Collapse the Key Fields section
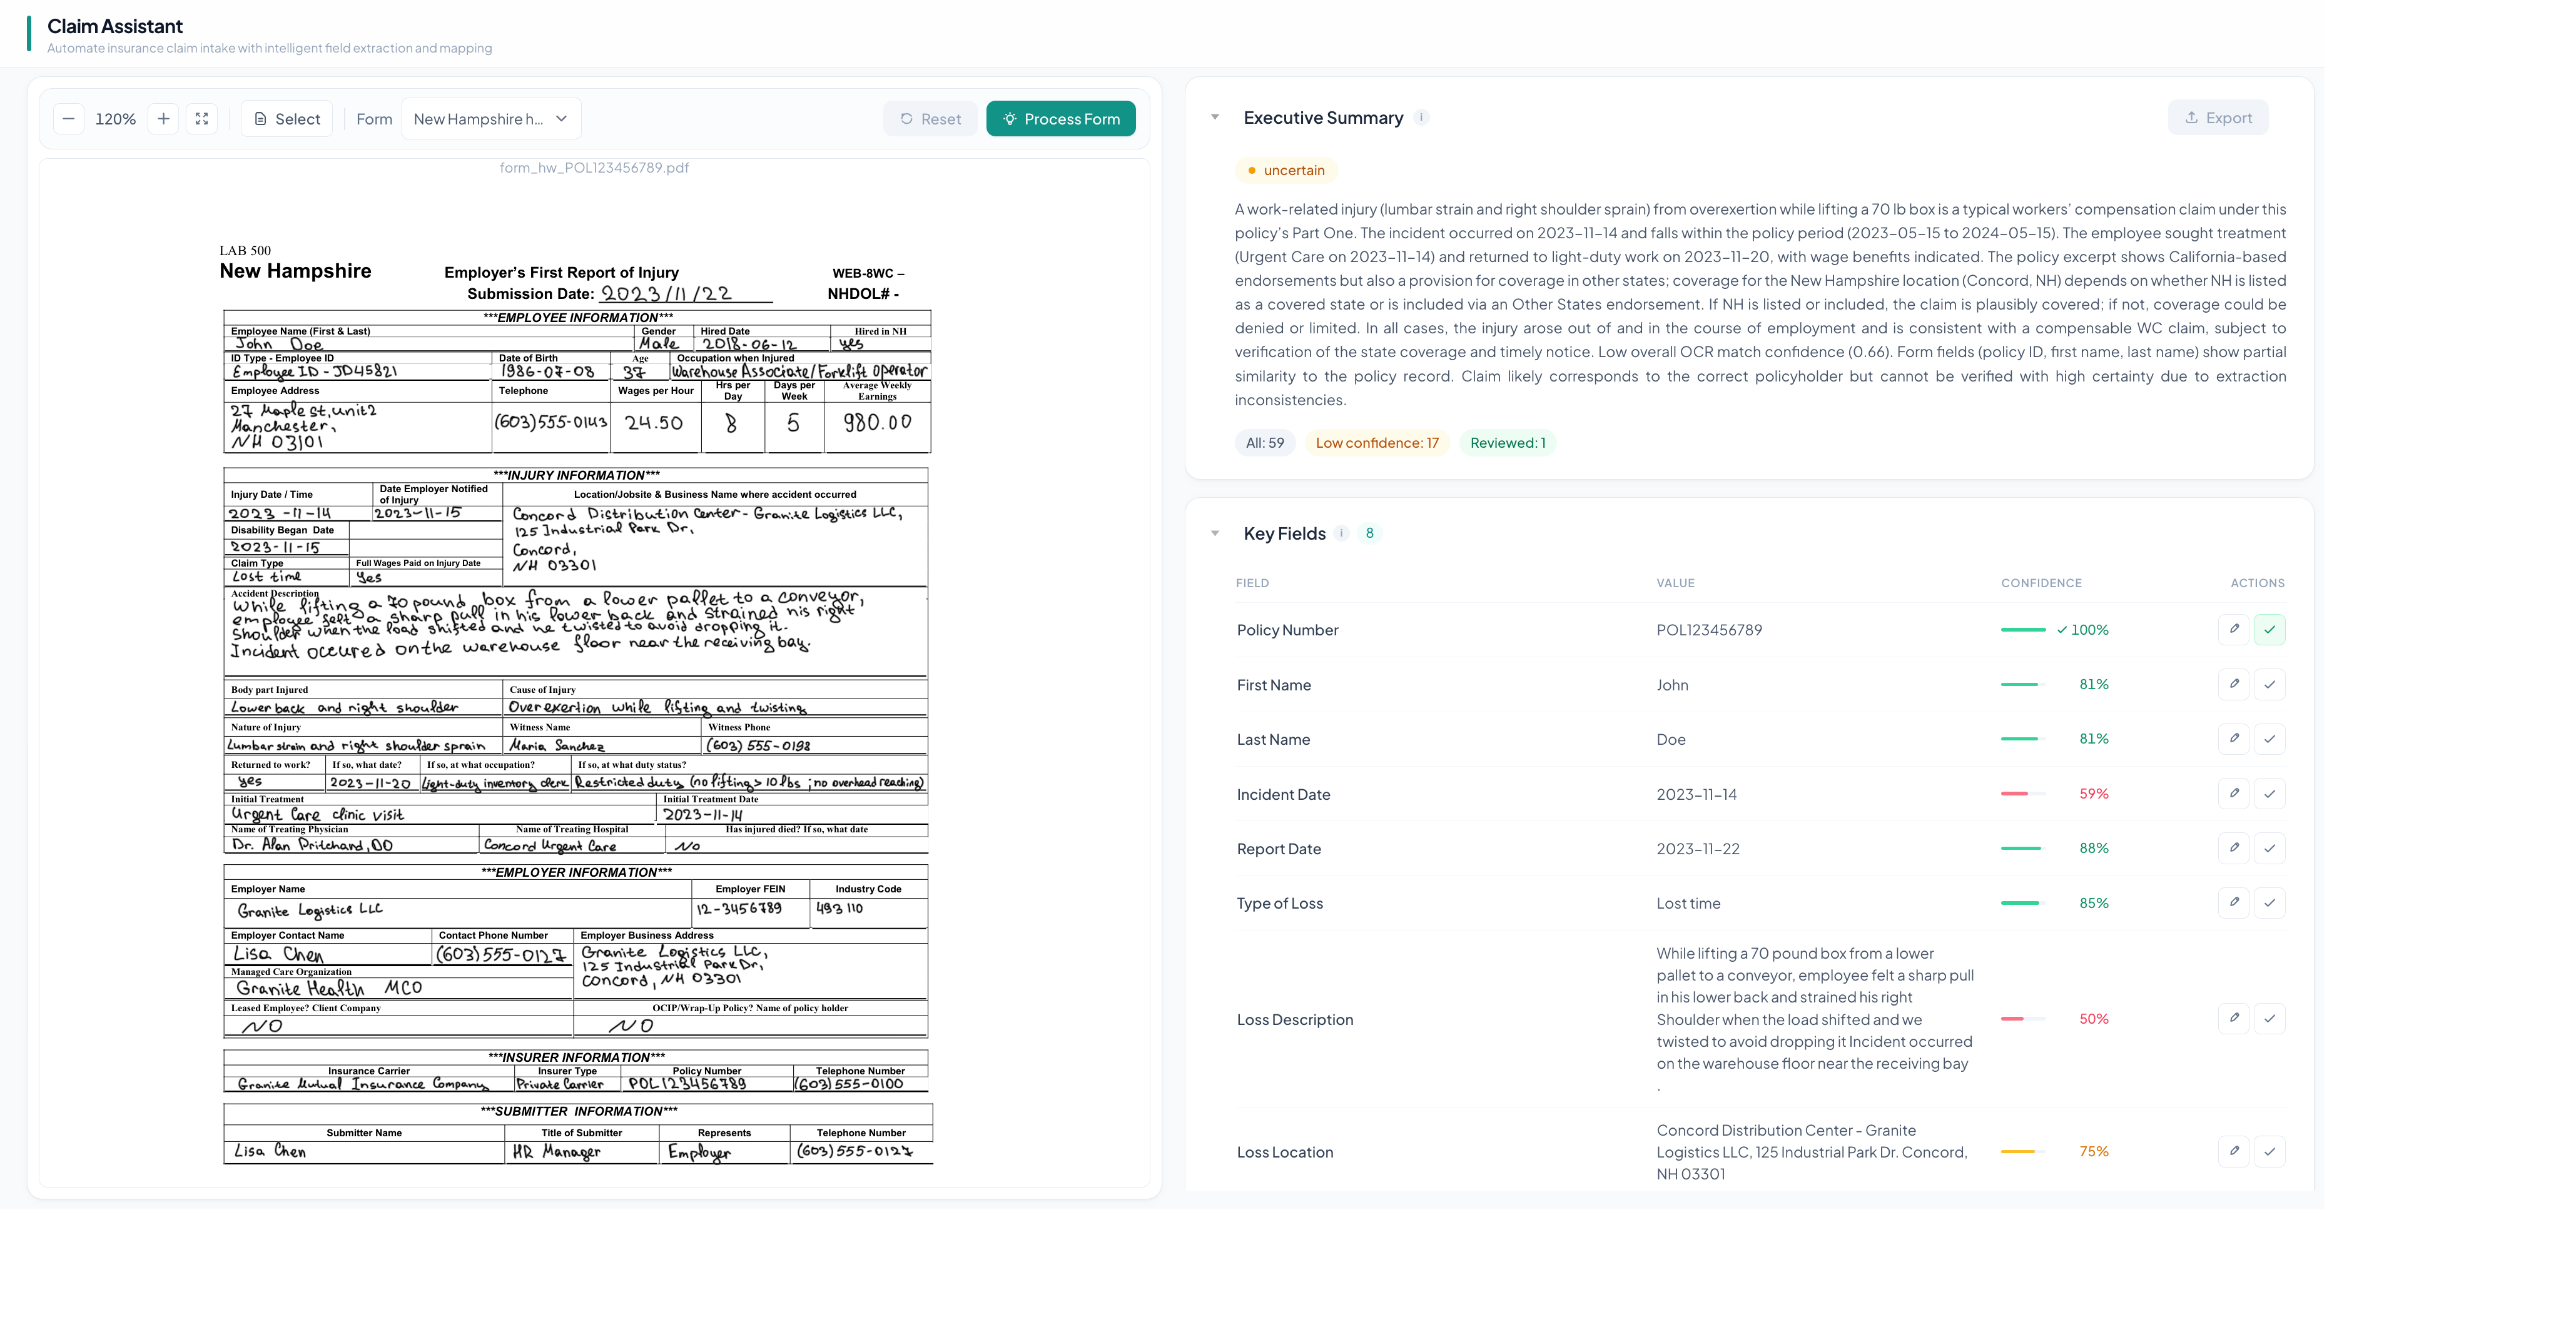The image size is (2576, 1342). [1215, 533]
